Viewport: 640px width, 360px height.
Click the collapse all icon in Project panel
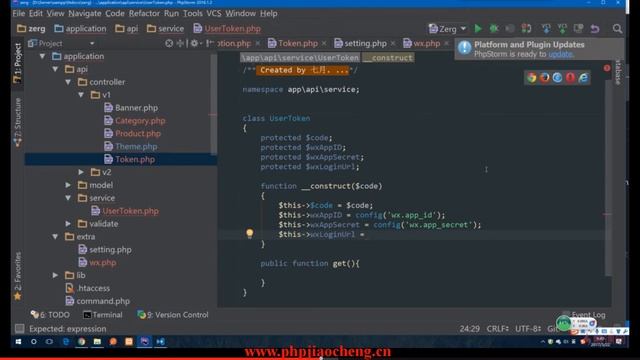180,43
